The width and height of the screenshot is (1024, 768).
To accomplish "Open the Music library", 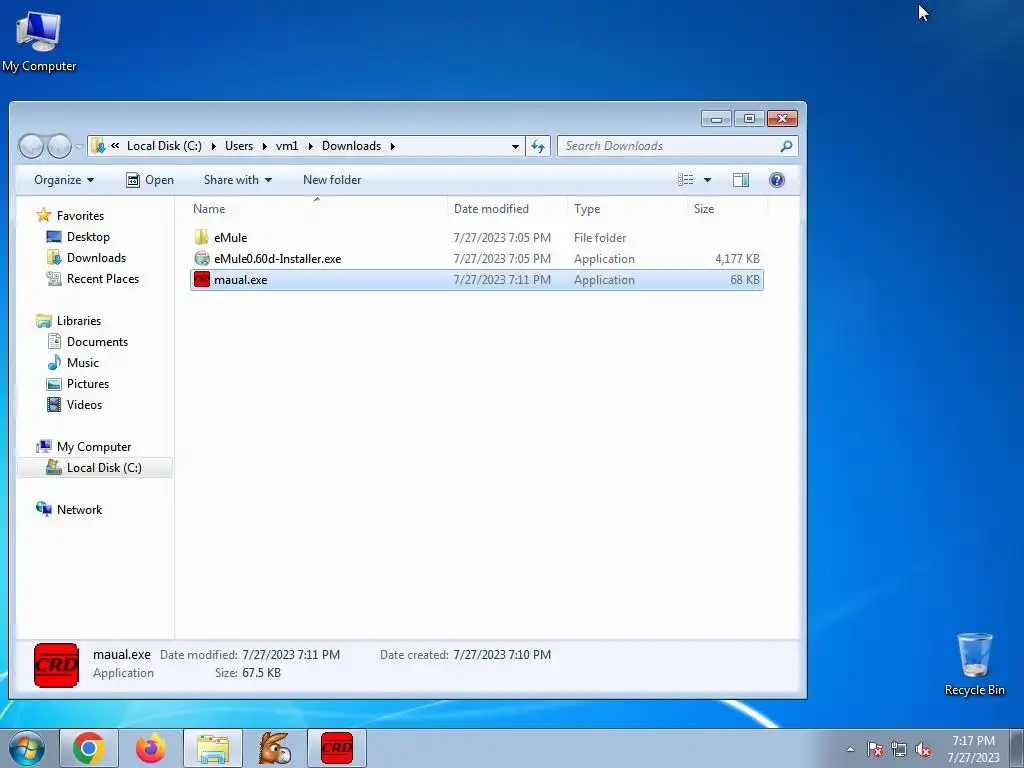I will (x=82, y=362).
